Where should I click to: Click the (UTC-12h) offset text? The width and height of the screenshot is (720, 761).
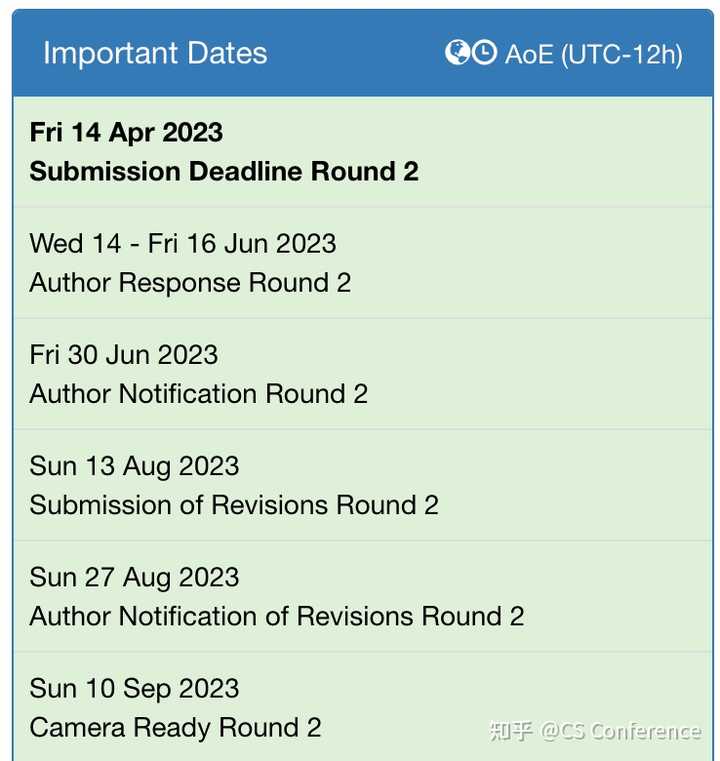[621, 54]
